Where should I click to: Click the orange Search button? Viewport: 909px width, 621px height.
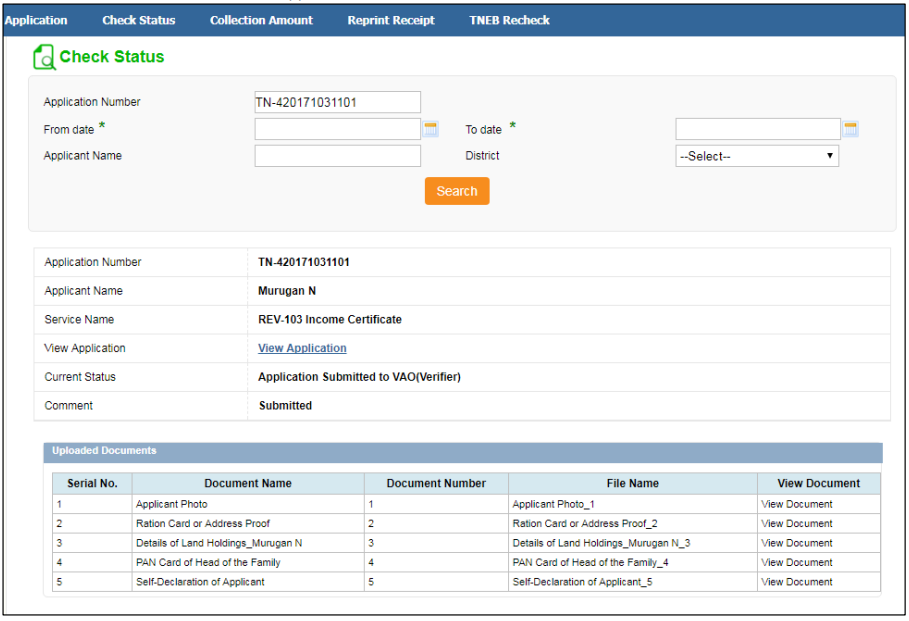pos(457,191)
